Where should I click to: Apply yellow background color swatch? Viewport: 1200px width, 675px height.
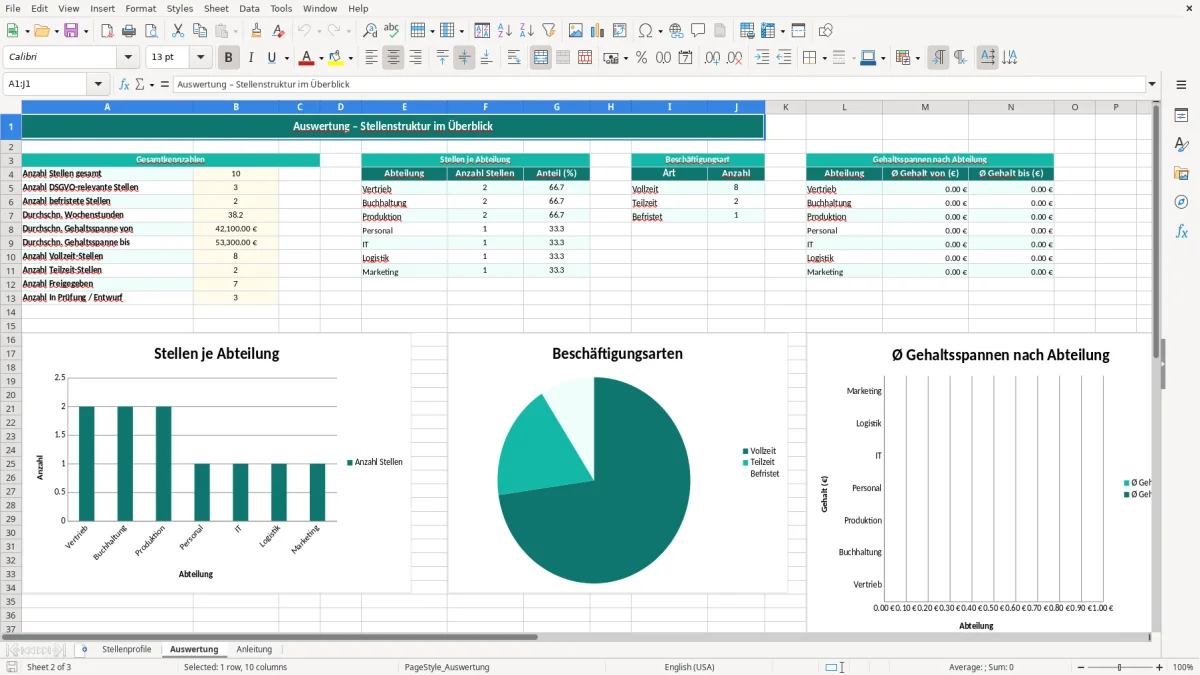click(336, 58)
